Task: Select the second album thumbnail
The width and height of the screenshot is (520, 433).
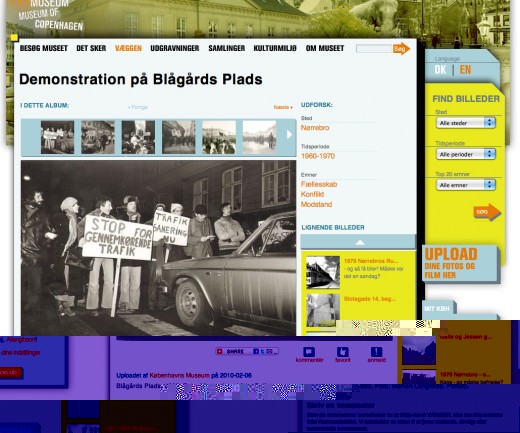Action: click(x=98, y=137)
